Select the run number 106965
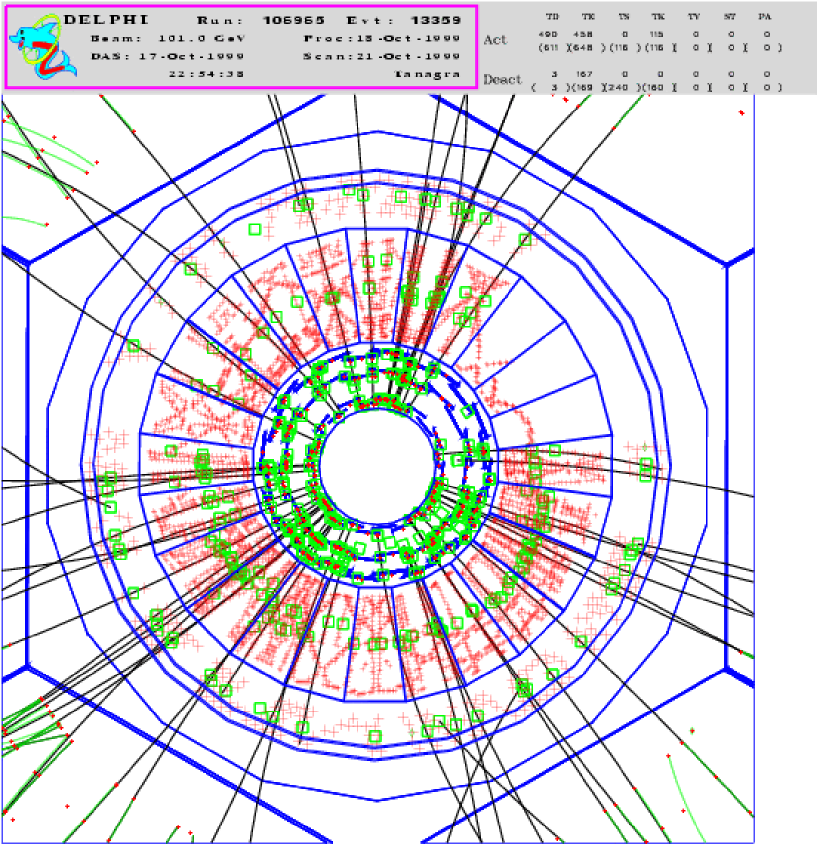Screen dimensions: 817x844 pyautogui.click(x=292, y=19)
